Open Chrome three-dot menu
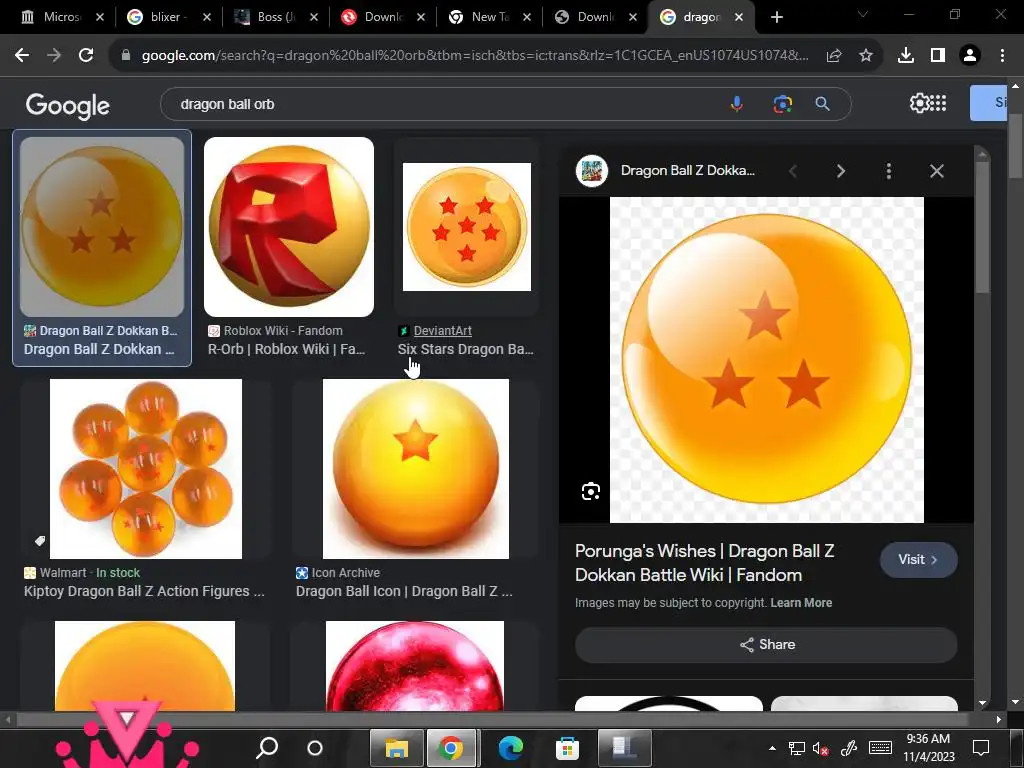1024x768 pixels. tap(1002, 56)
